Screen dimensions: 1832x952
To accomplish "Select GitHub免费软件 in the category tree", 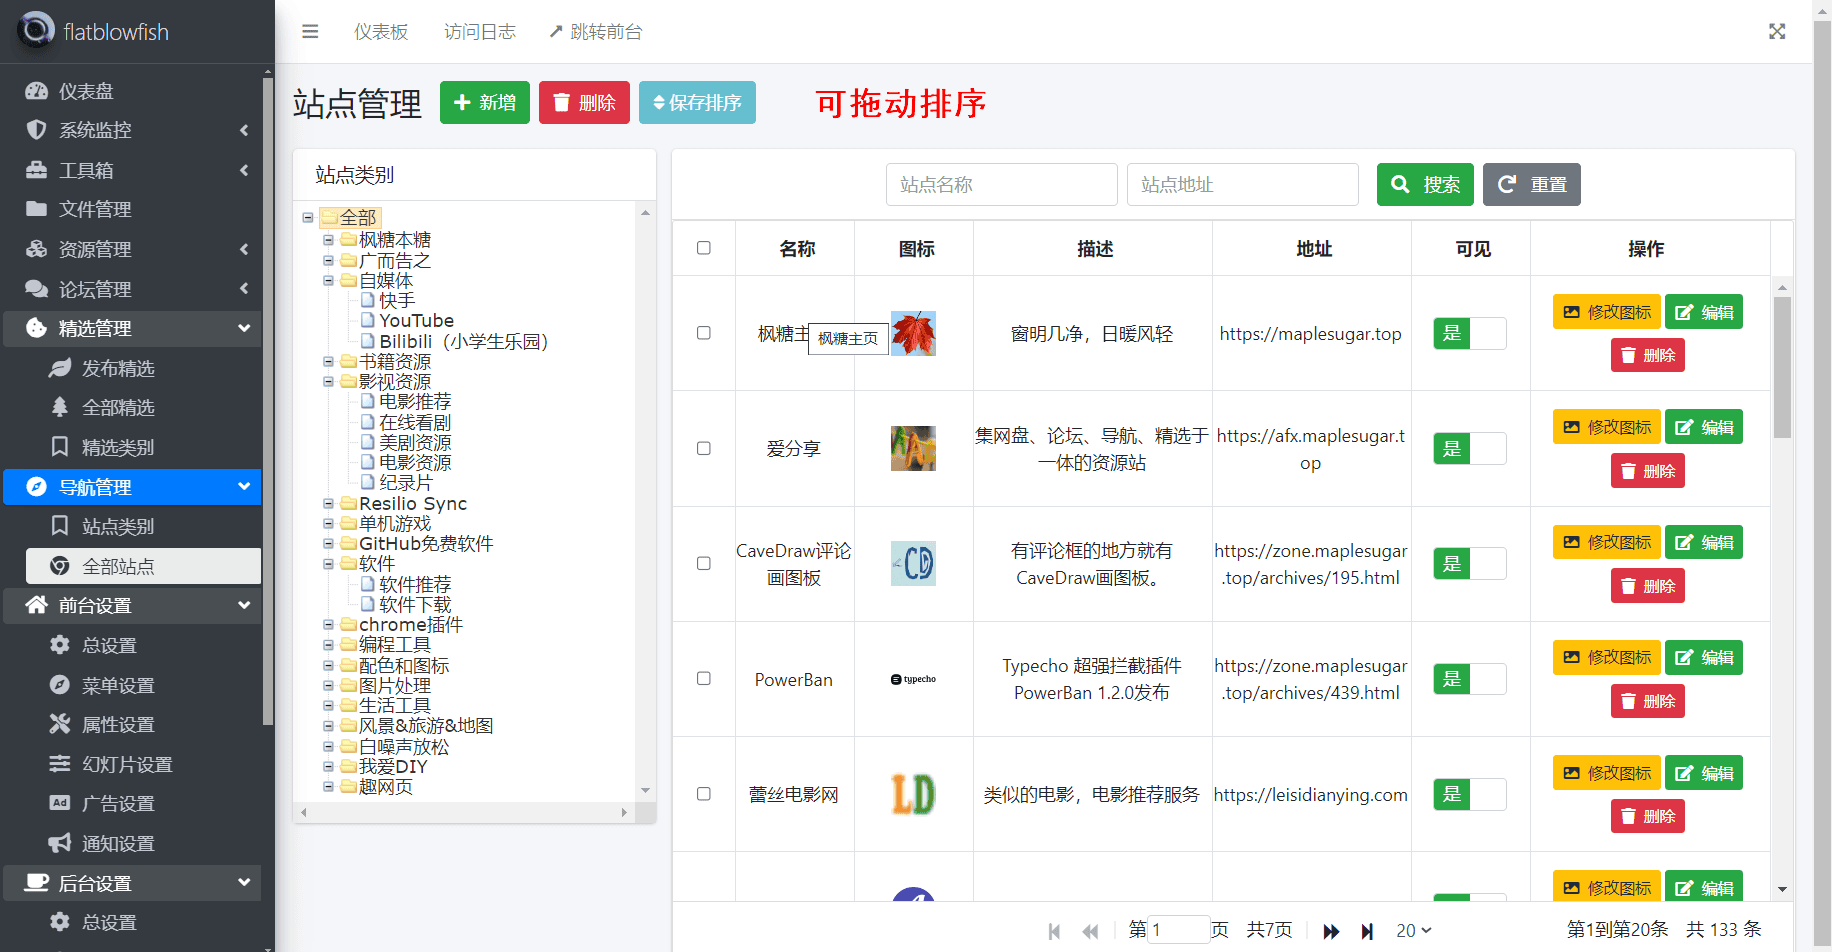I will click(426, 544).
